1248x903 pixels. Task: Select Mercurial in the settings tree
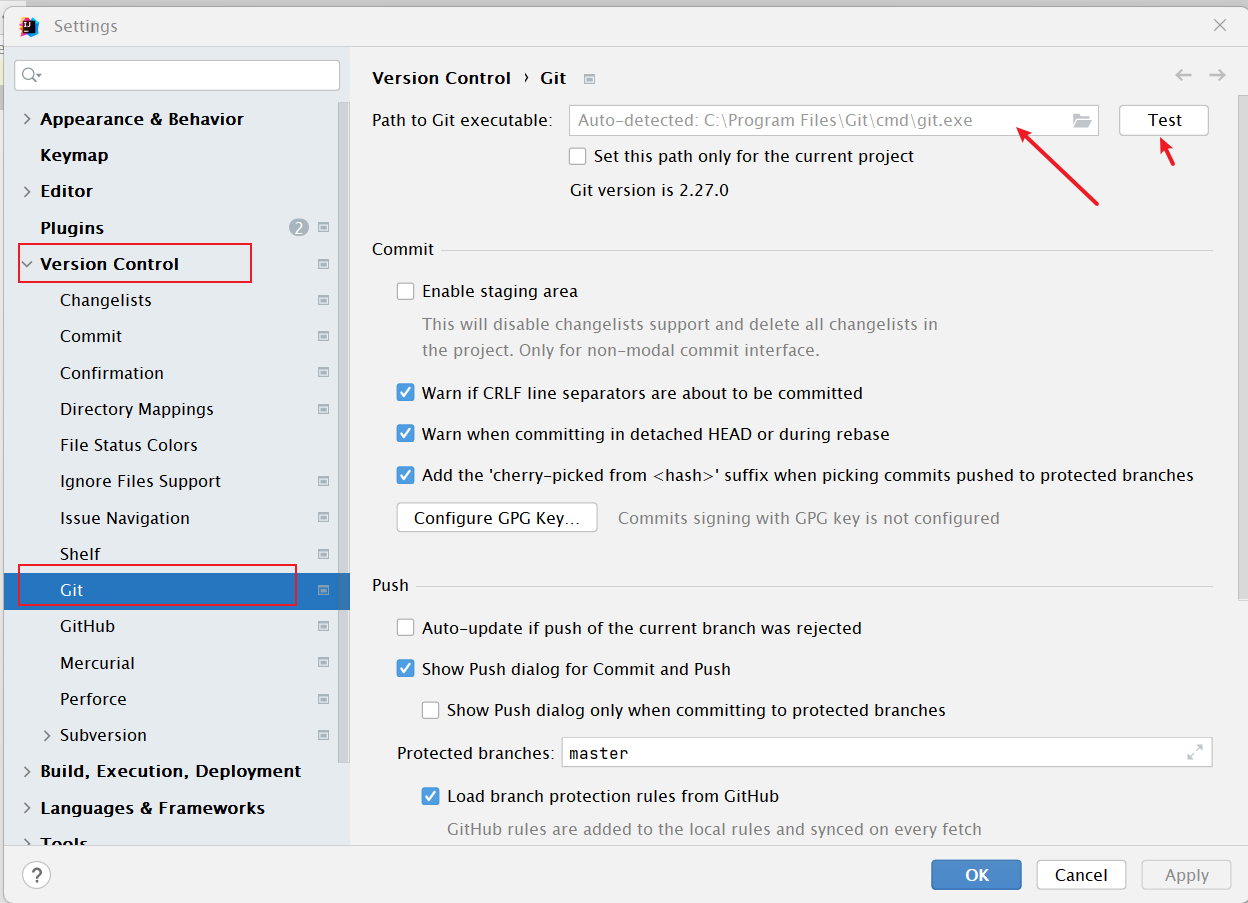point(97,663)
